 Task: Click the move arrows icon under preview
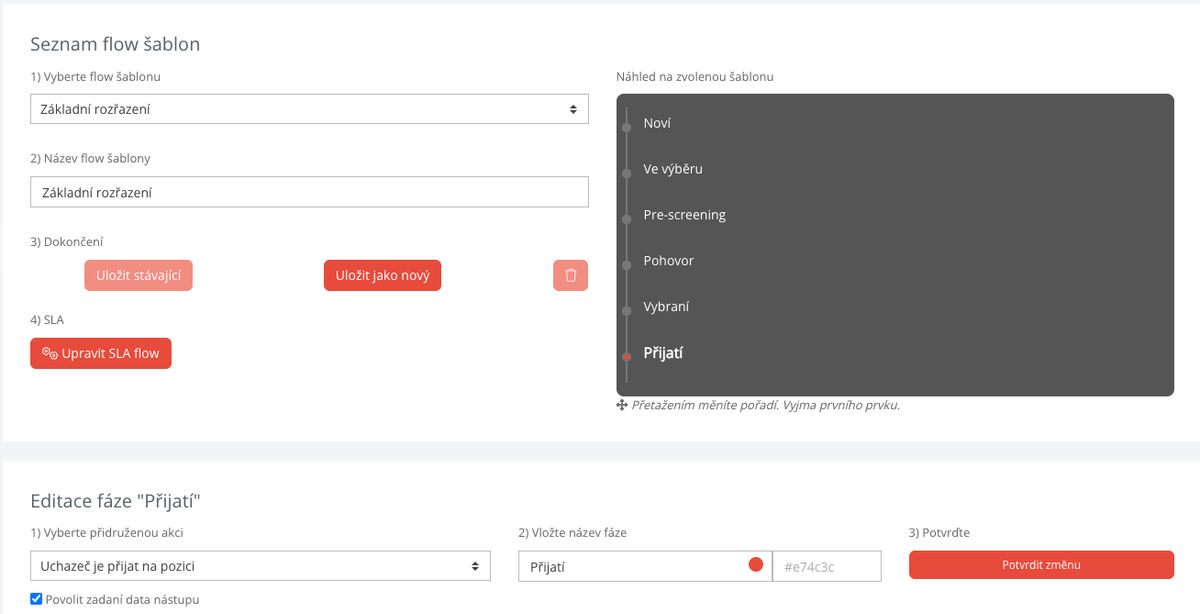pyautogui.click(x=622, y=405)
